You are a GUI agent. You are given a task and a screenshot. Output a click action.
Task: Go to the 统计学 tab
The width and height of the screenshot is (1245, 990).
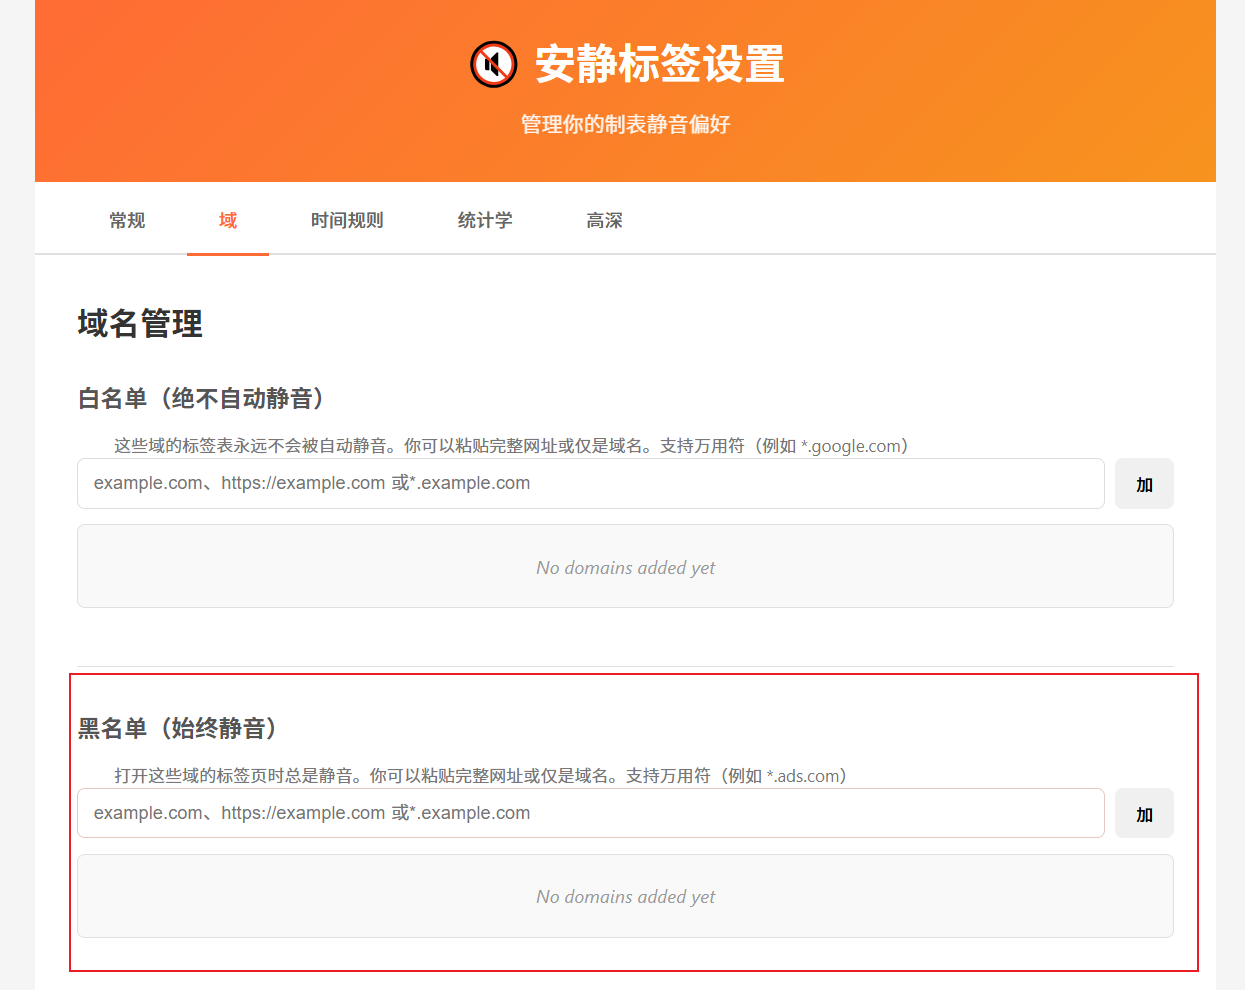(x=485, y=220)
